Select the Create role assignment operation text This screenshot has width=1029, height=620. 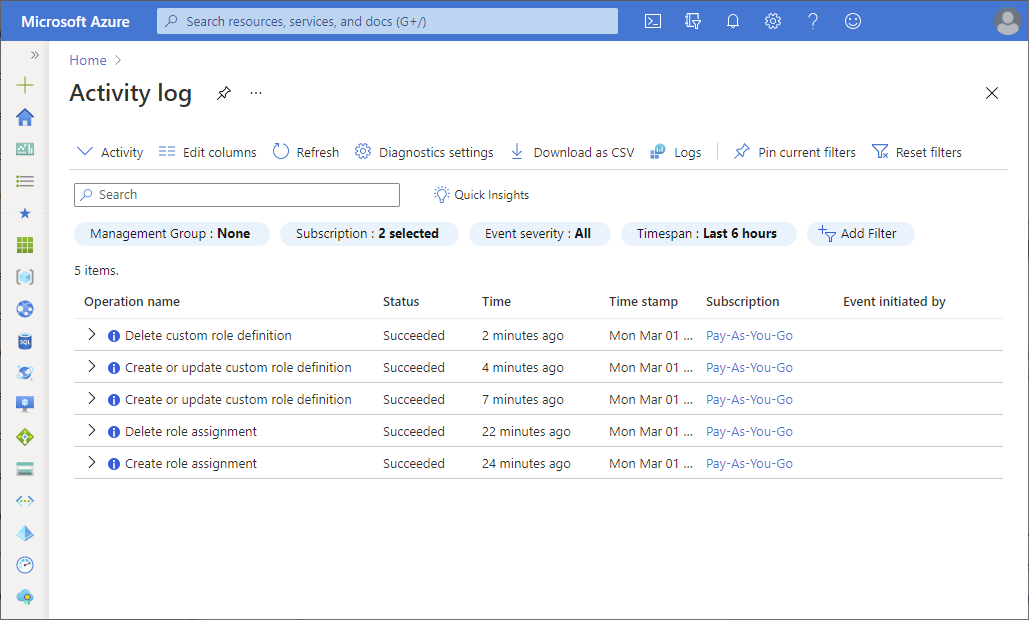[191, 464]
